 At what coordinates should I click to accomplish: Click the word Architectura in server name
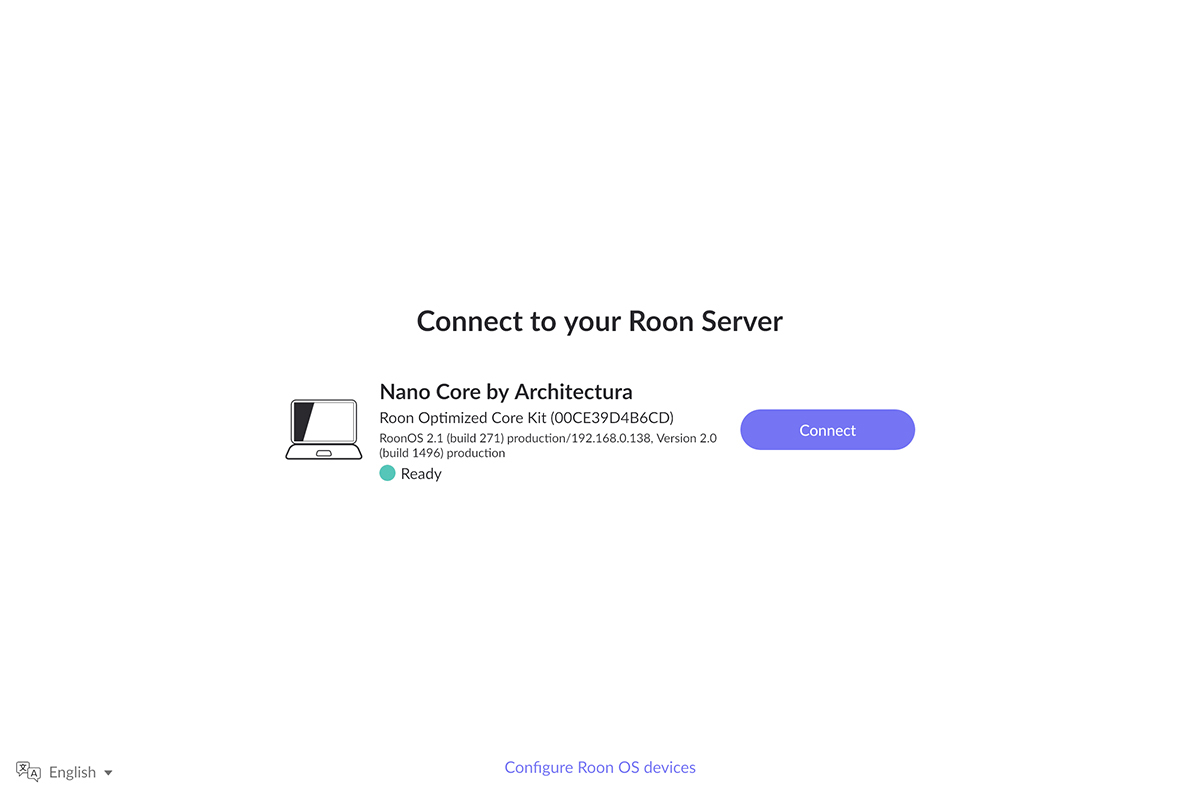coord(573,391)
